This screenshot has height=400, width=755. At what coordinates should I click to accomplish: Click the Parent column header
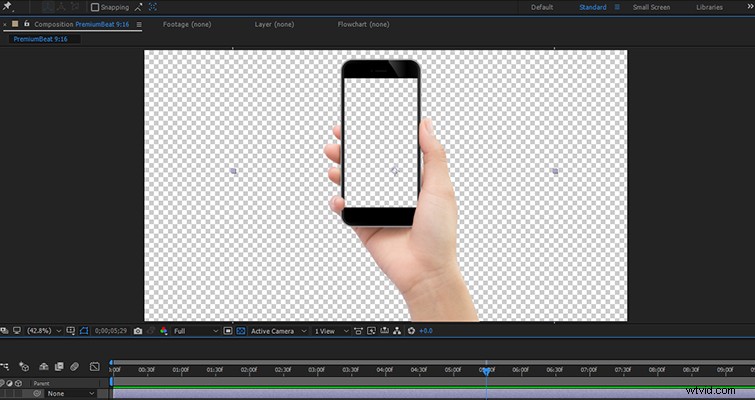tap(41, 384)
